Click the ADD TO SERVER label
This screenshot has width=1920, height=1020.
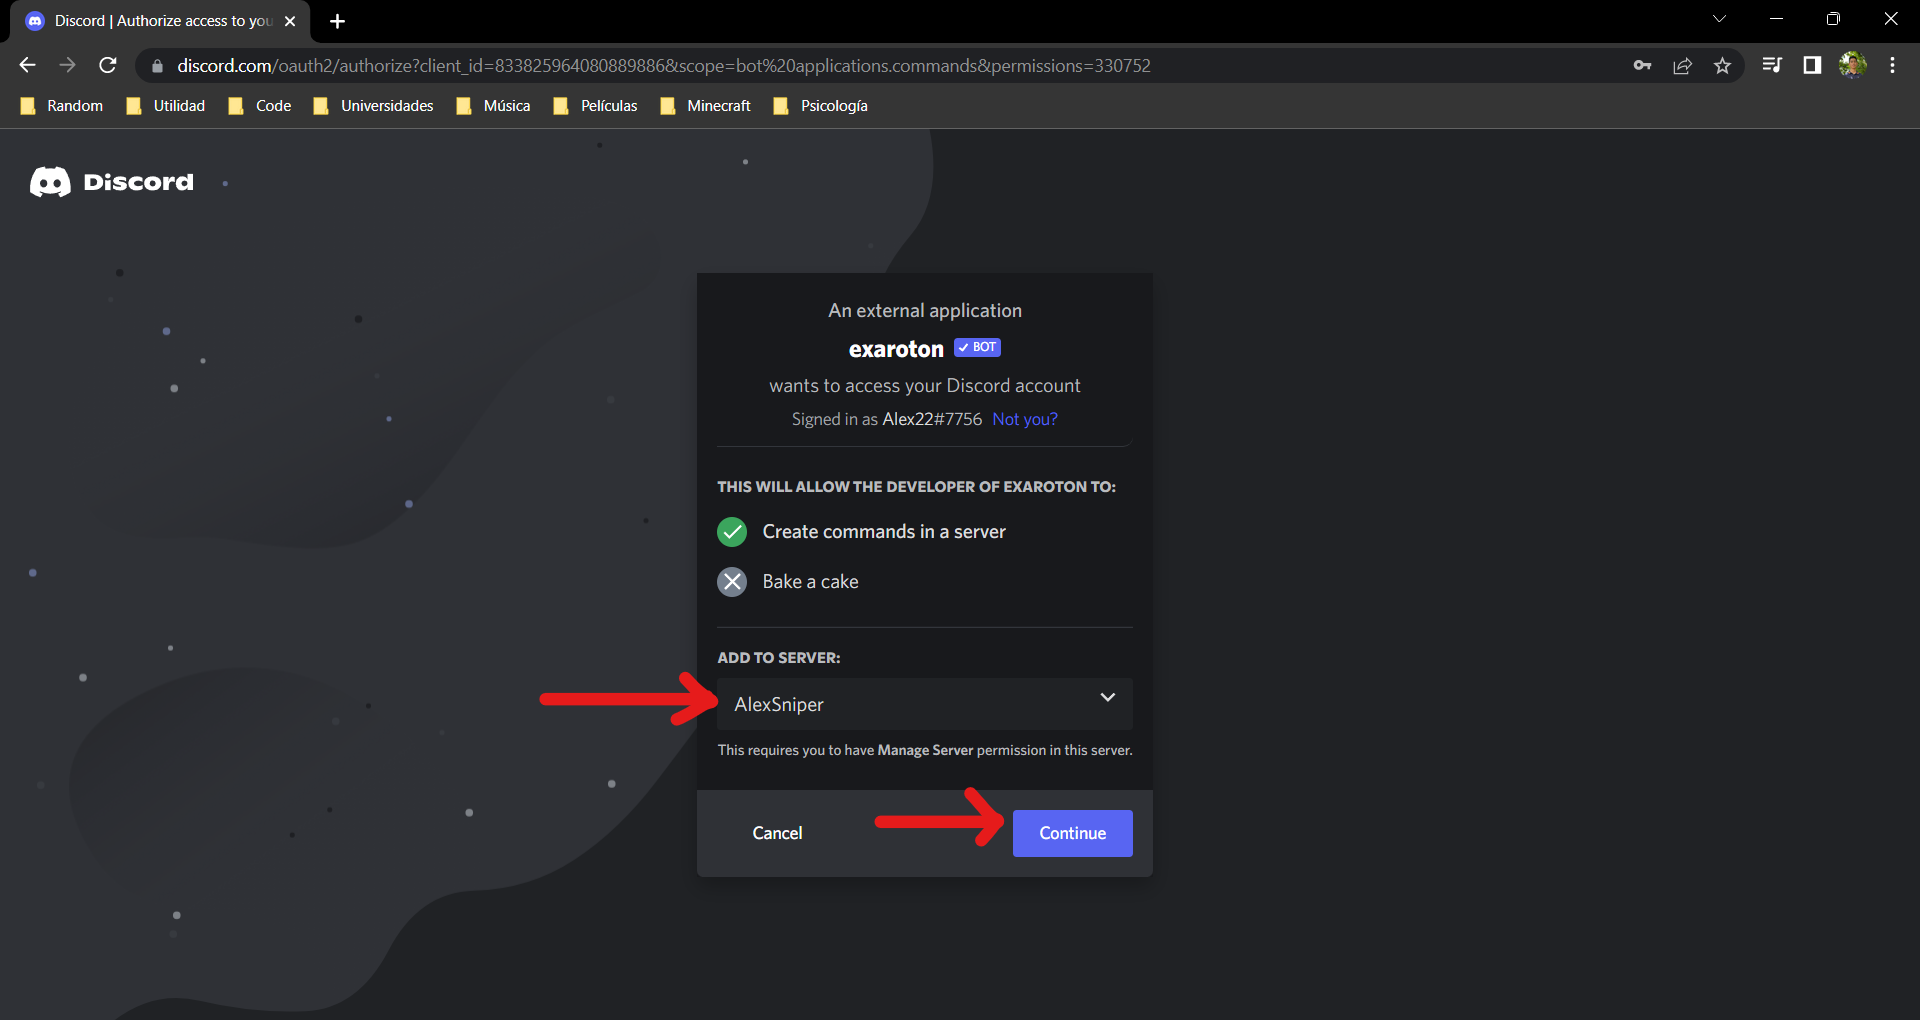coord(778,658)
